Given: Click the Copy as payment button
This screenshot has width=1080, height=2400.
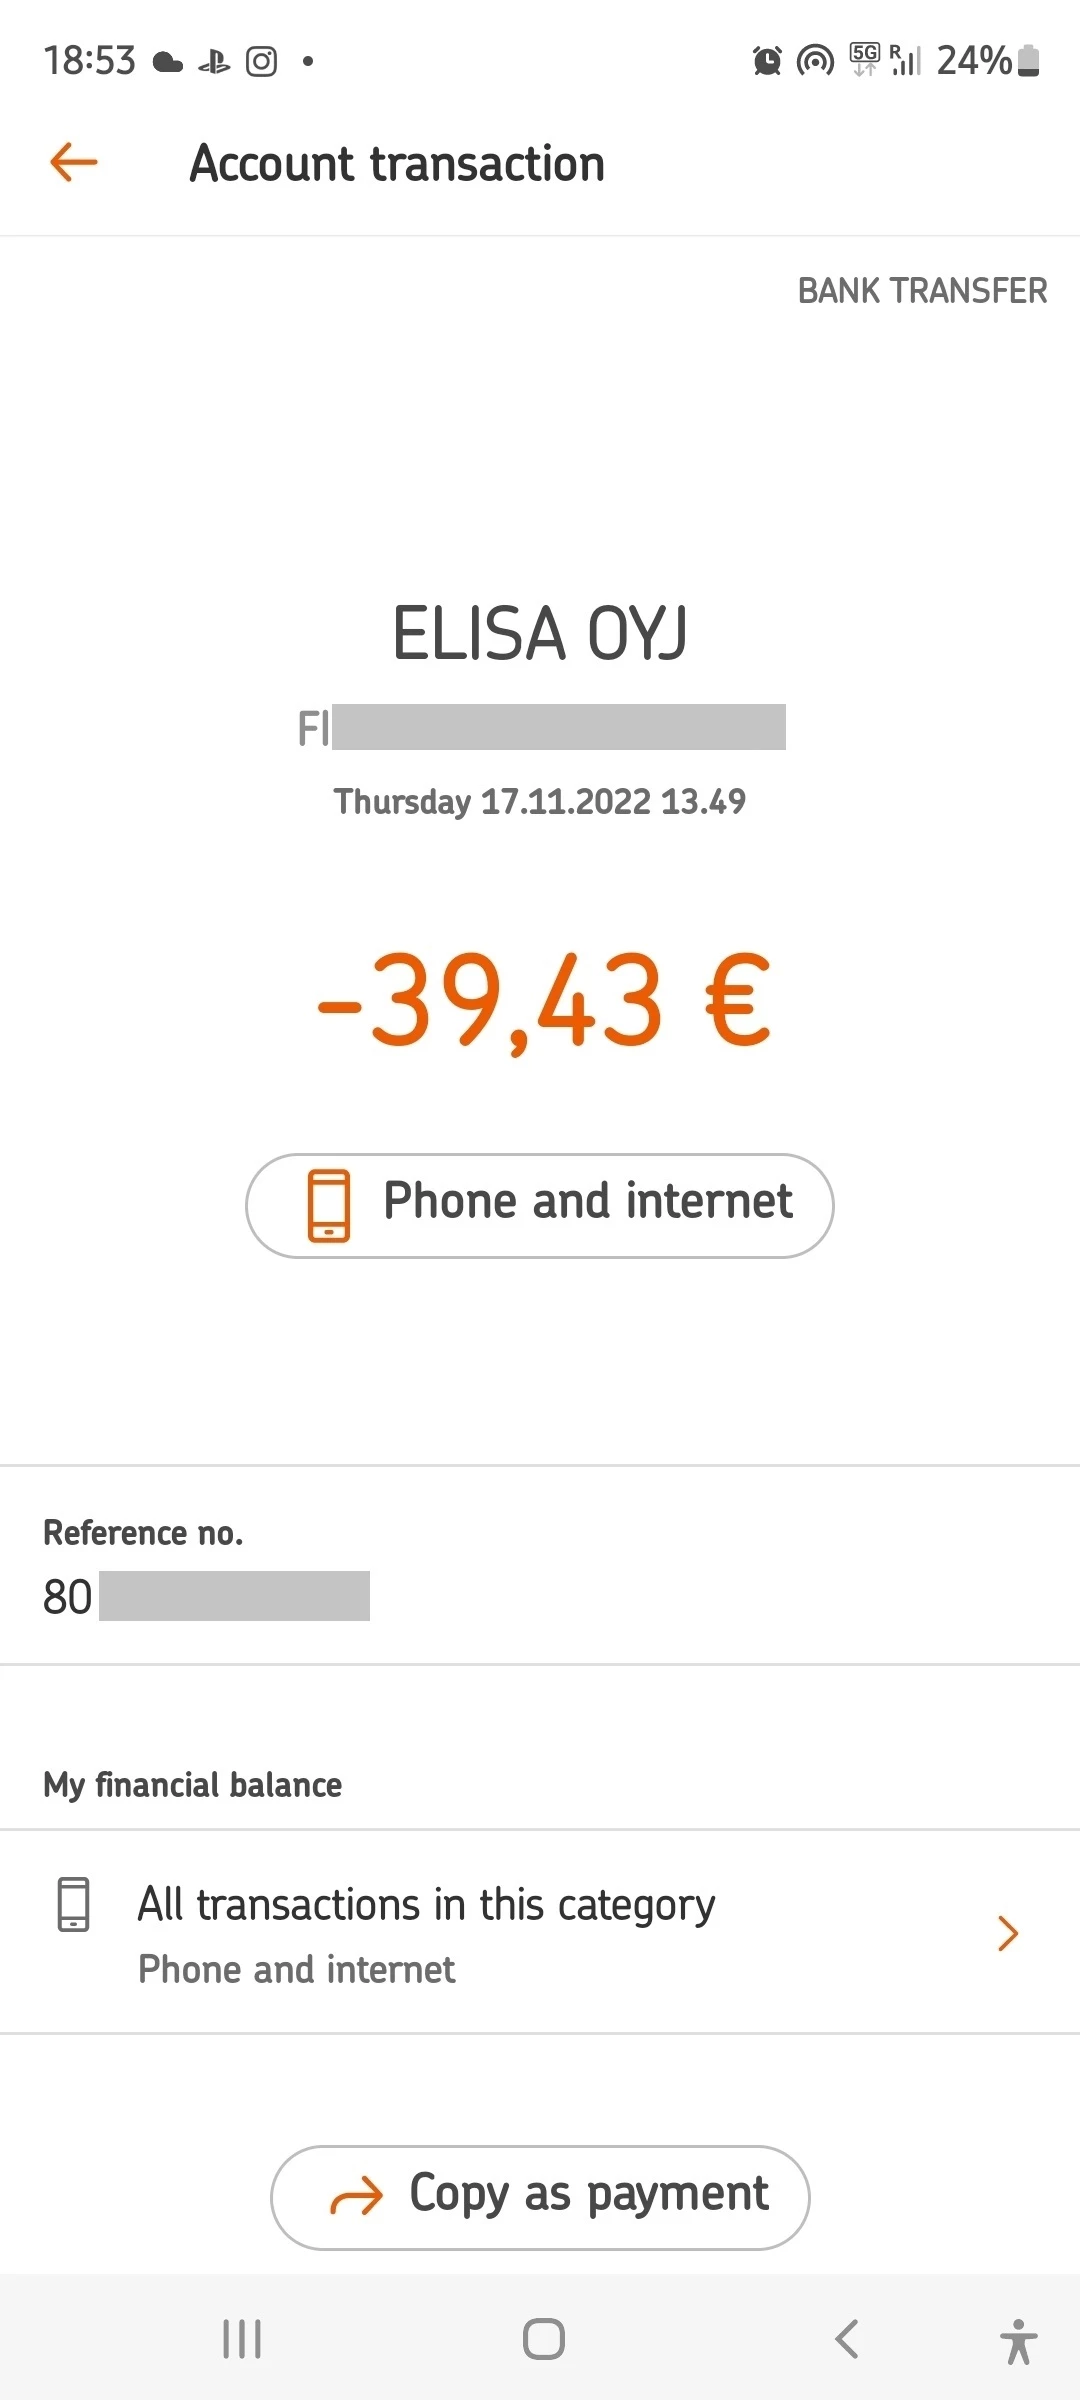Looking at the screenshot, I should [x=540, y=2197].
